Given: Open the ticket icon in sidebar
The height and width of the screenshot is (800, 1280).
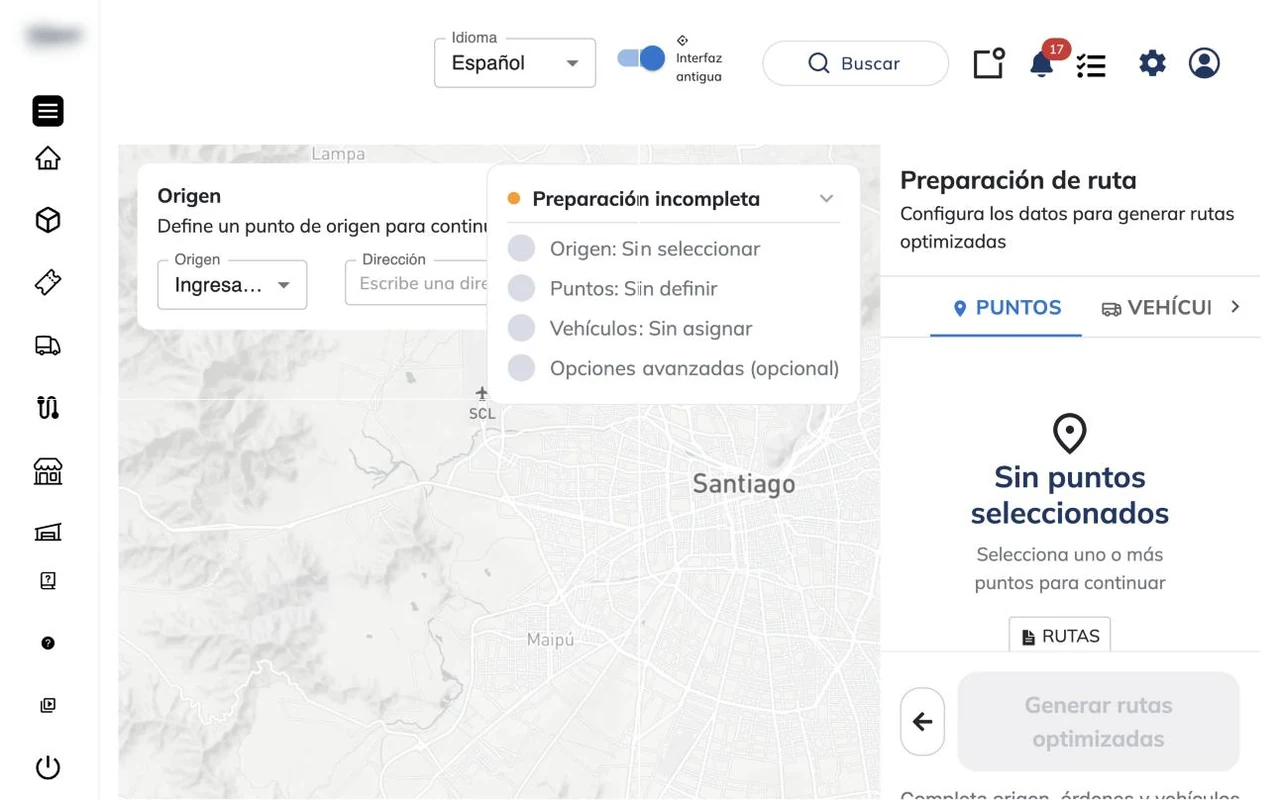Looking at the screenshot, I should click(48, 283).
